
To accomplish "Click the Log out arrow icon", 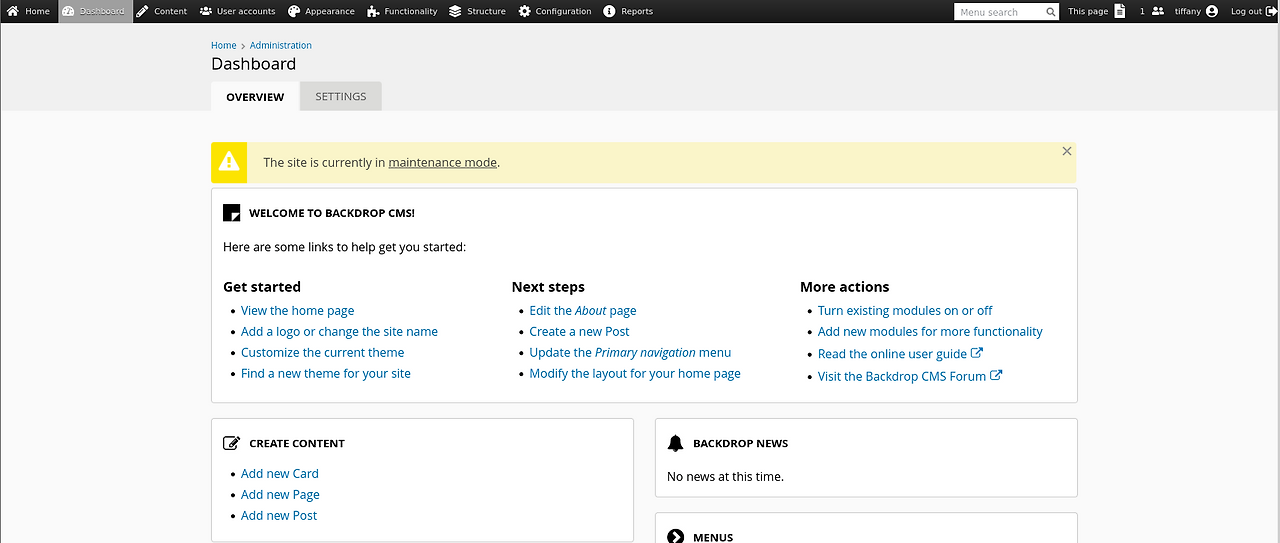I will point(1272,11).
